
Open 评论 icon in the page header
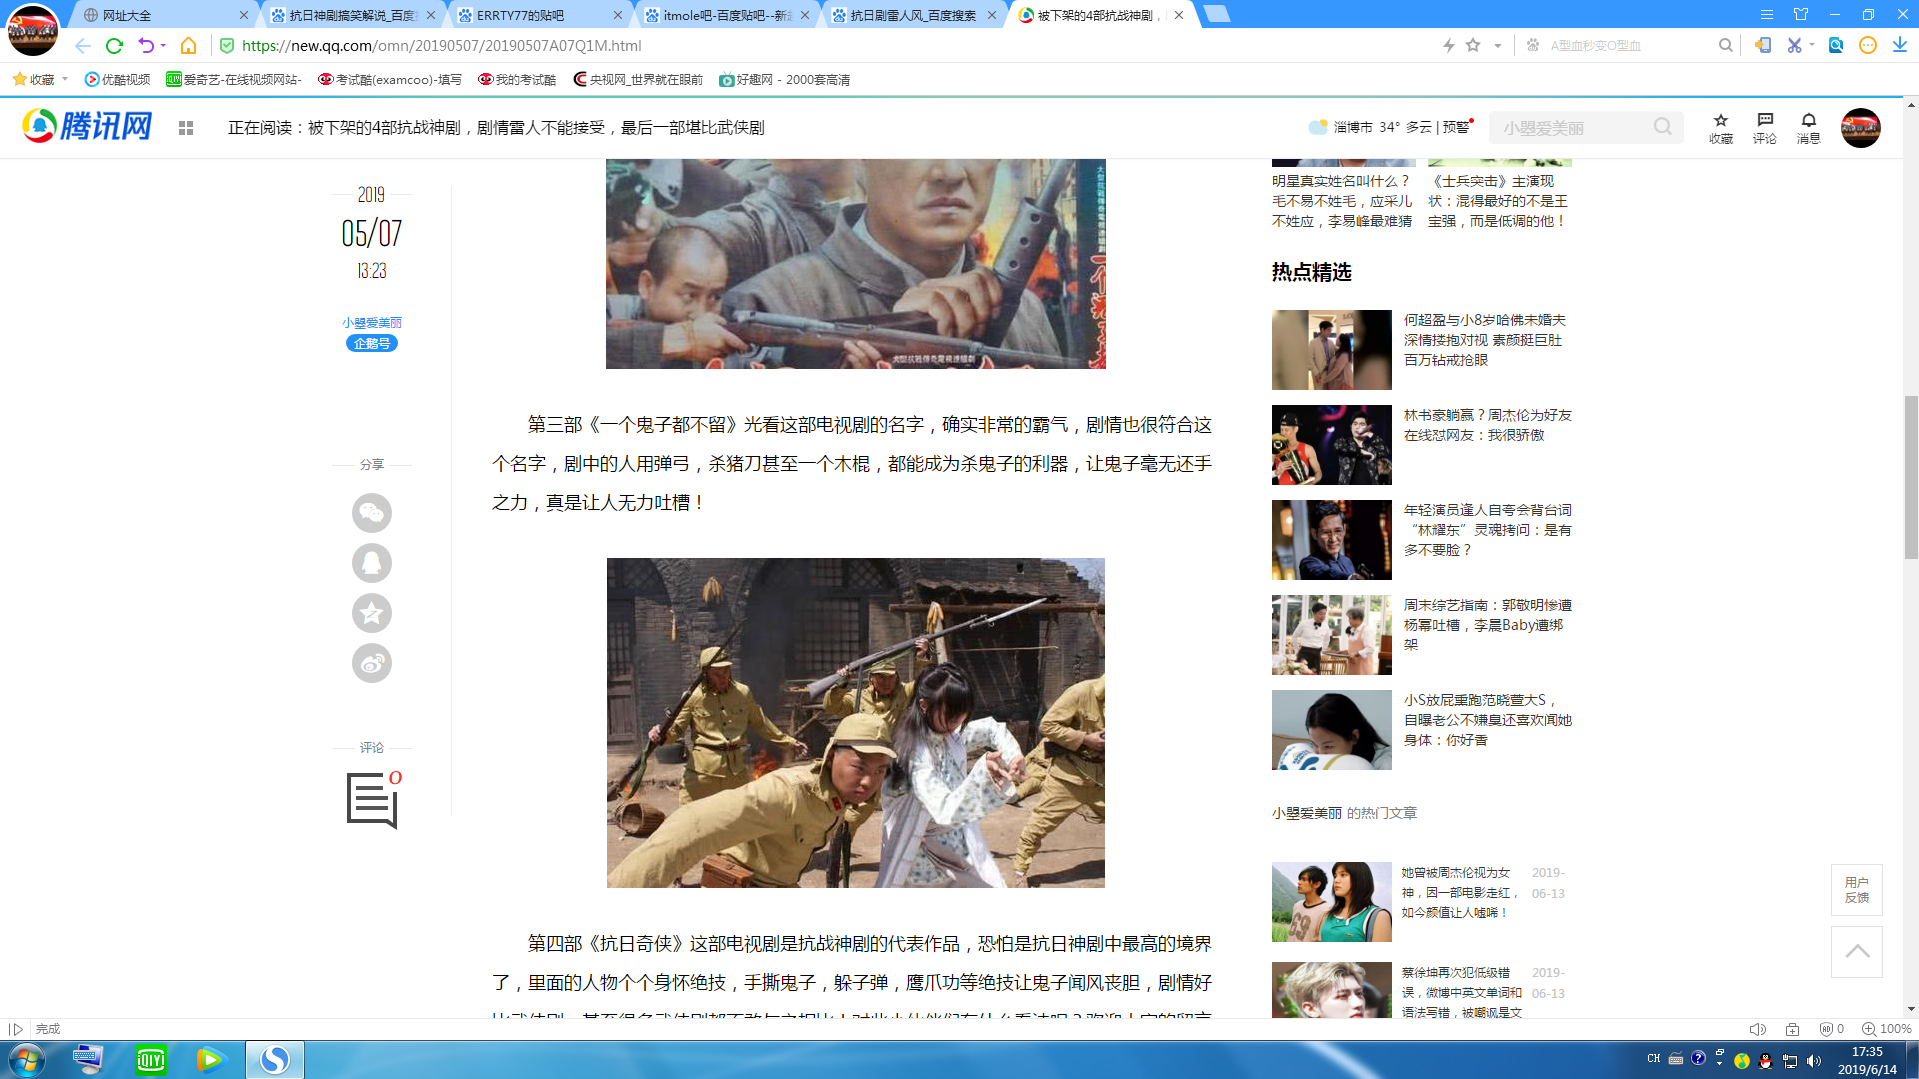(1765, 128)
